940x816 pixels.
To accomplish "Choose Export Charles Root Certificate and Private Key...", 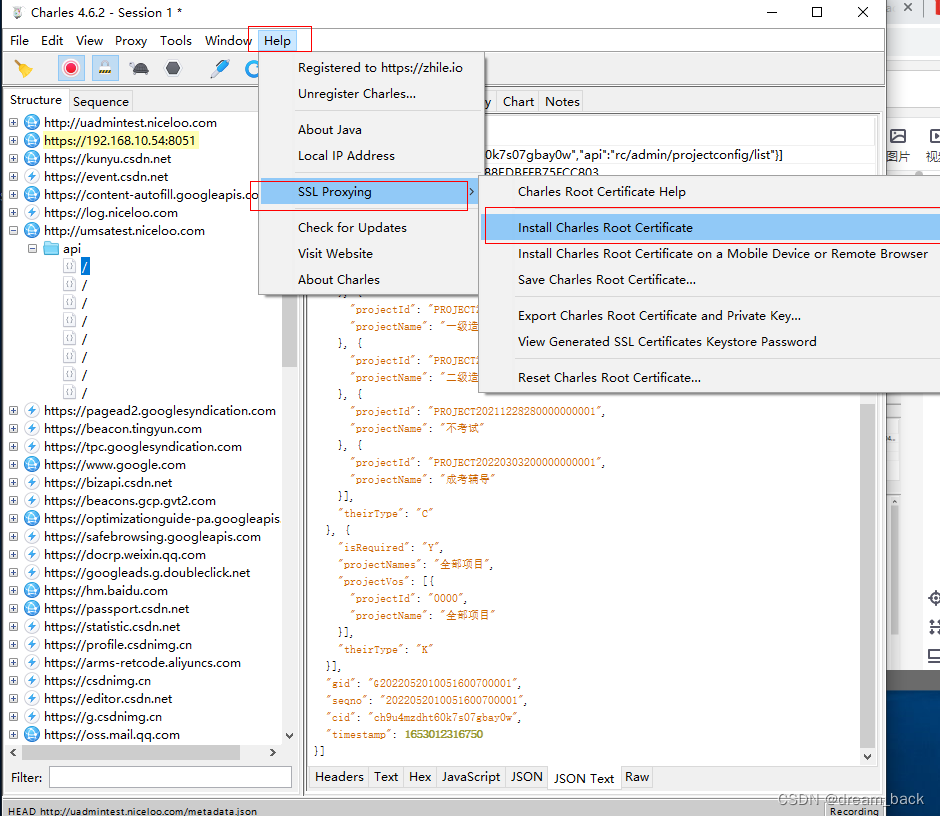I will [659, 315].
